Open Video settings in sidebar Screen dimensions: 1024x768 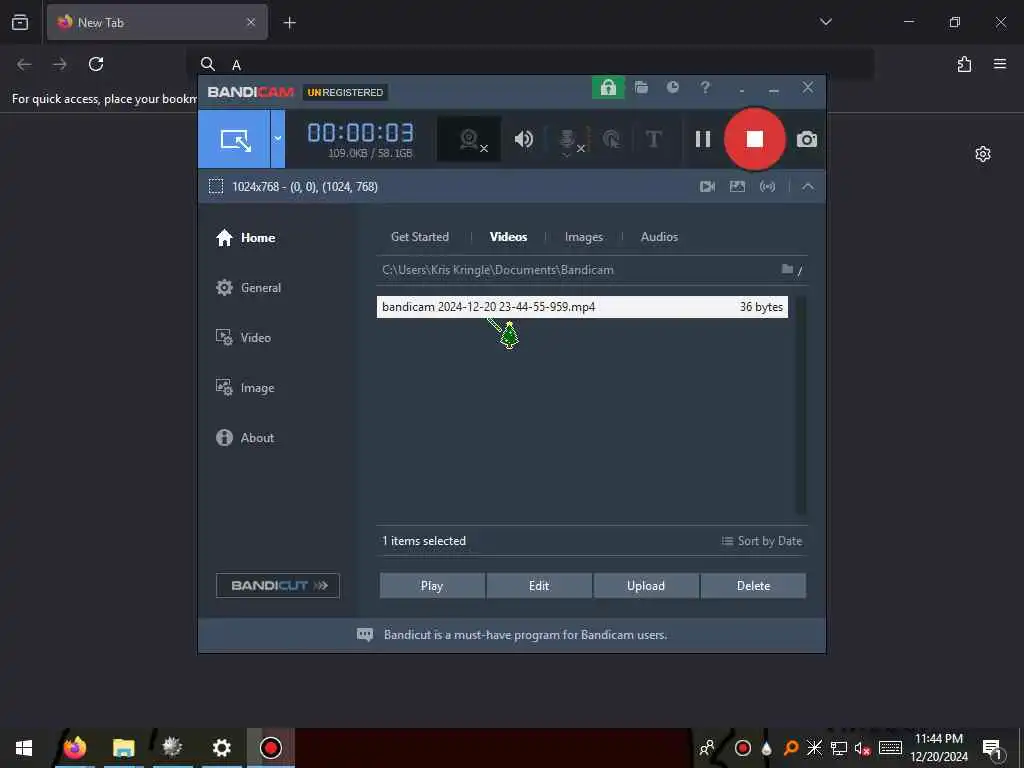point(243,338)
